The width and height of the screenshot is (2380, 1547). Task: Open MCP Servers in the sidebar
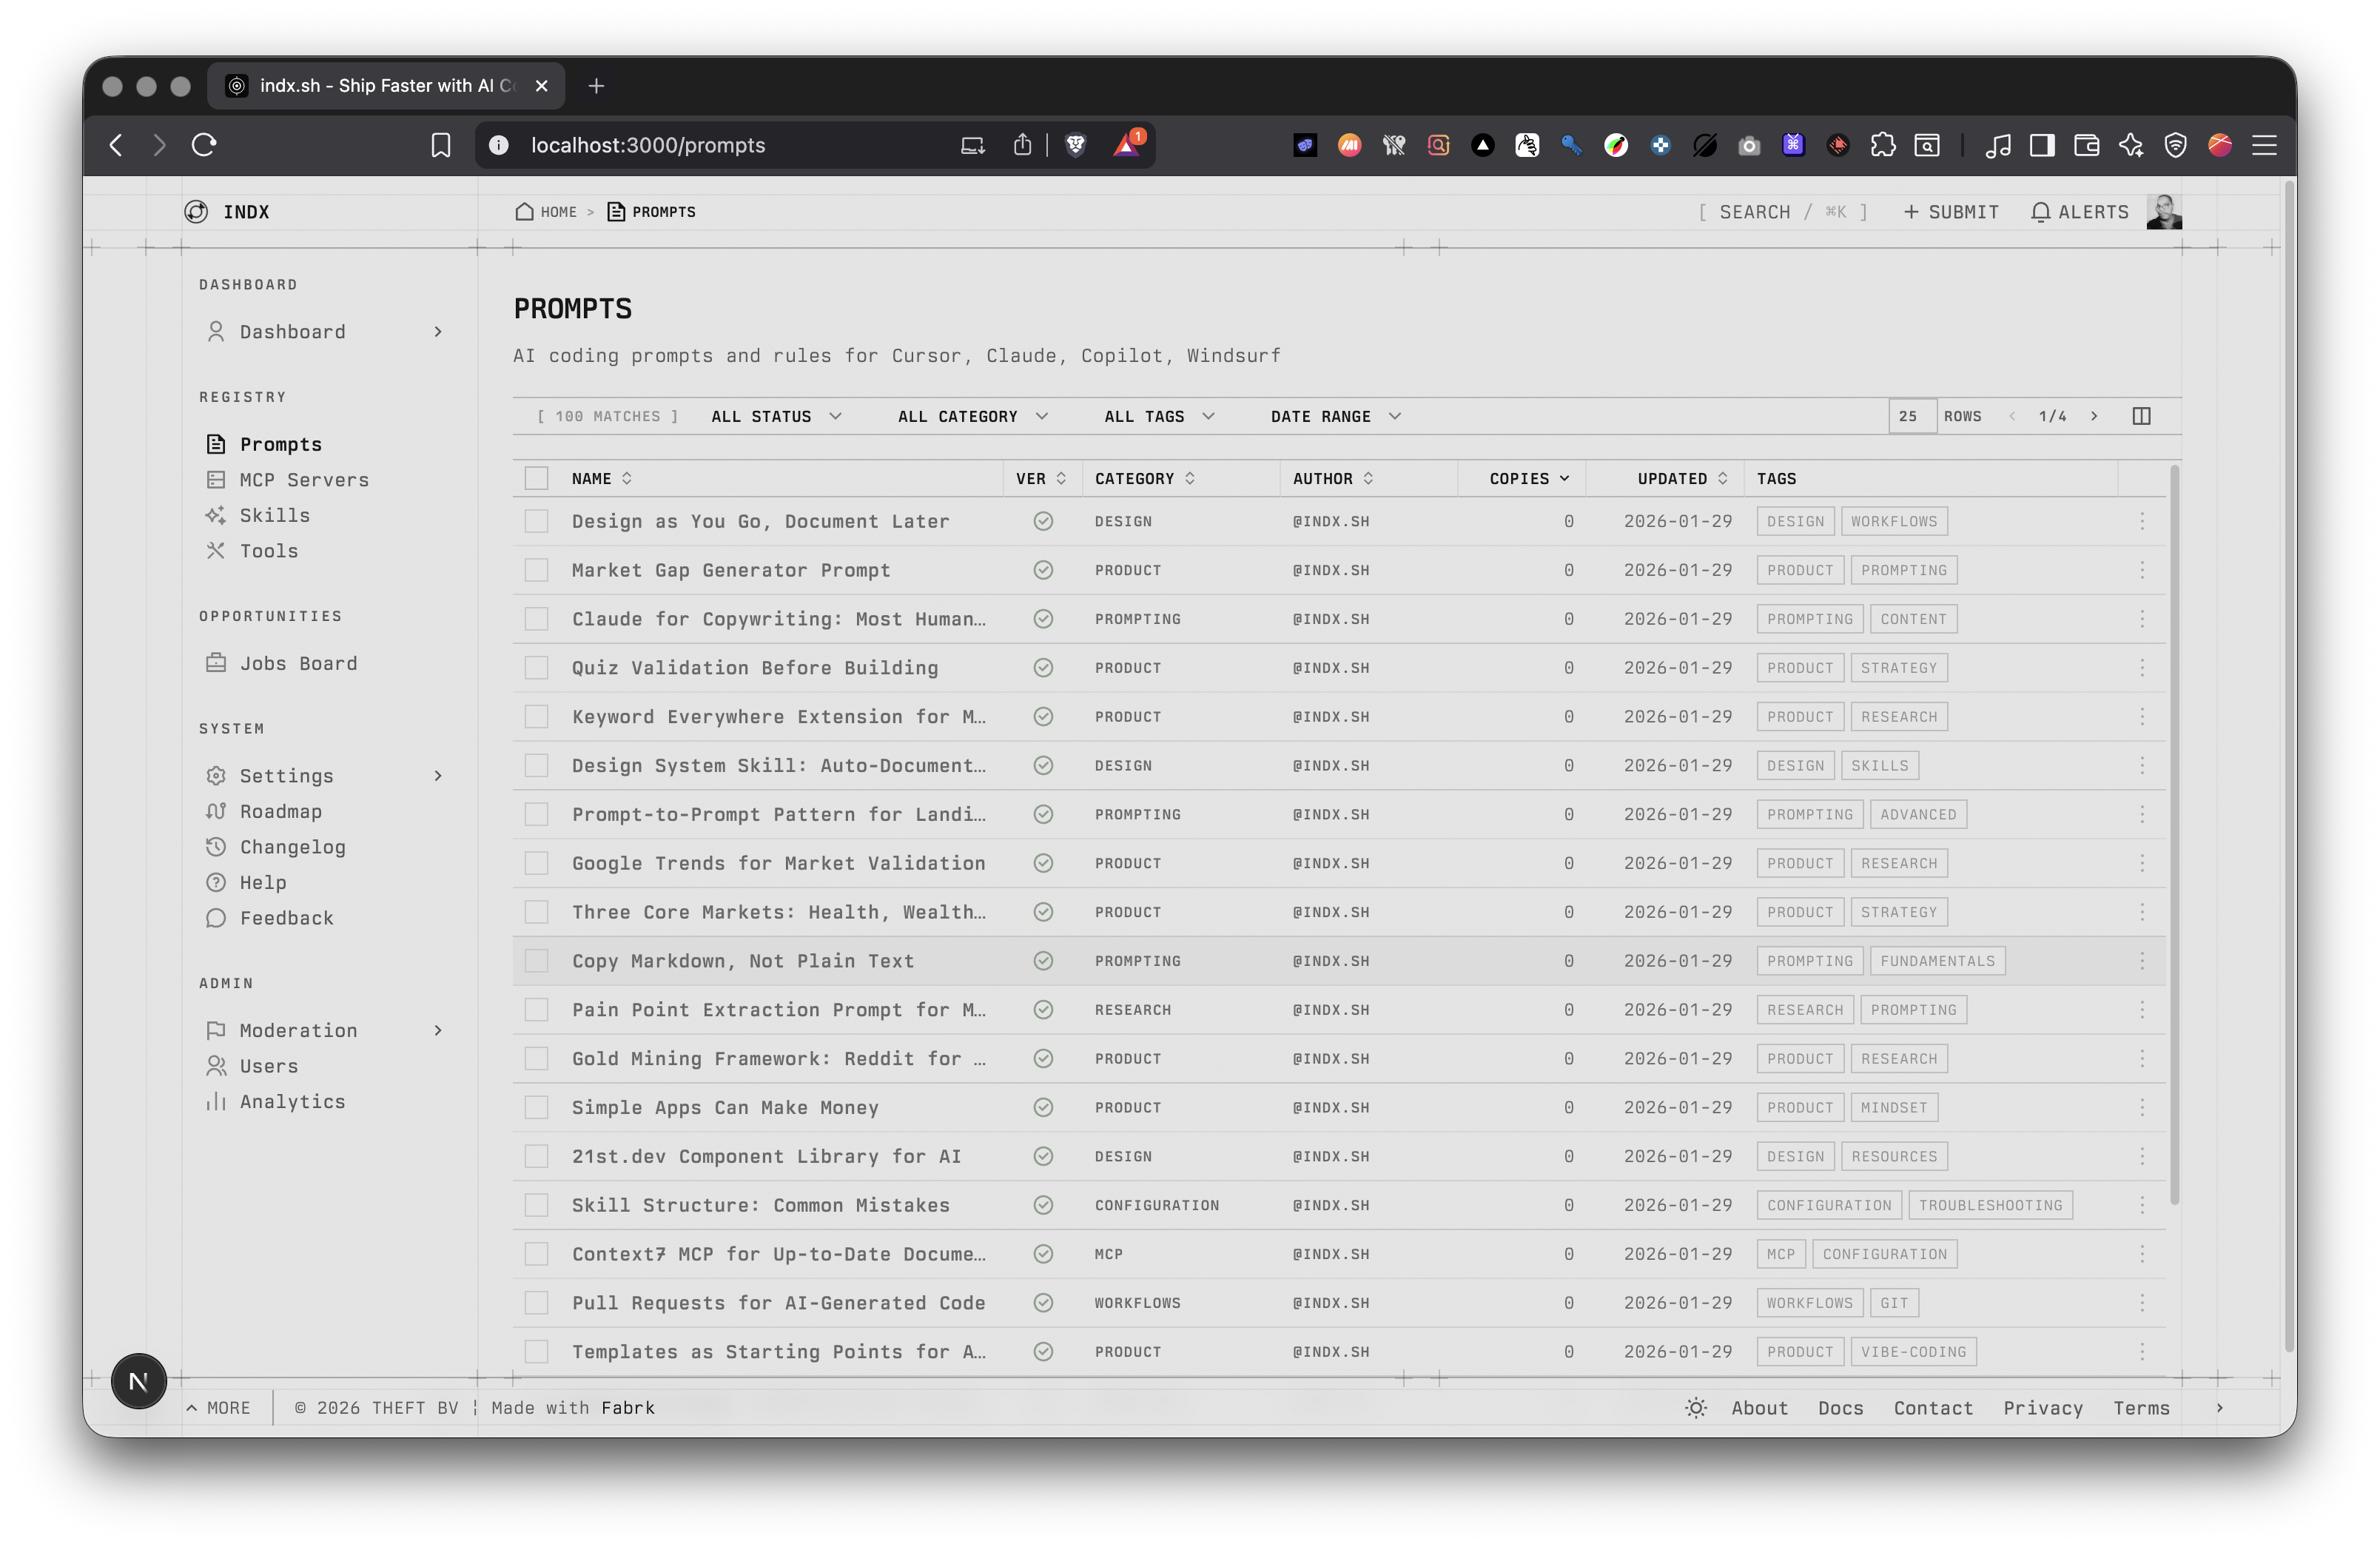[304, 480]
